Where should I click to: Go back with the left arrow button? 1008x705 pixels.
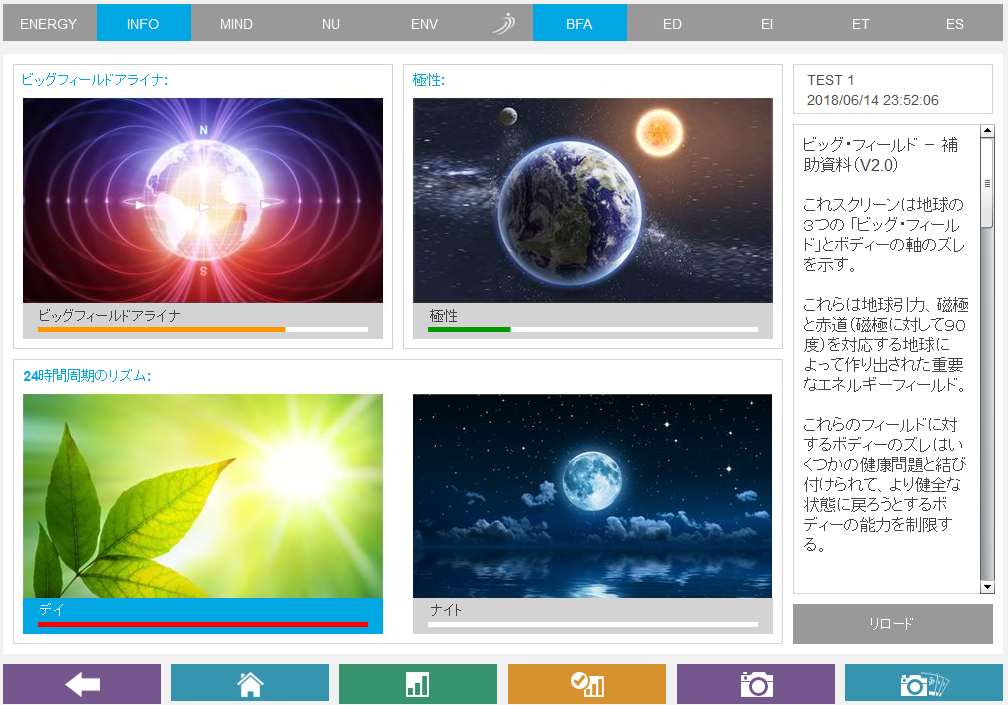point(82,684)
